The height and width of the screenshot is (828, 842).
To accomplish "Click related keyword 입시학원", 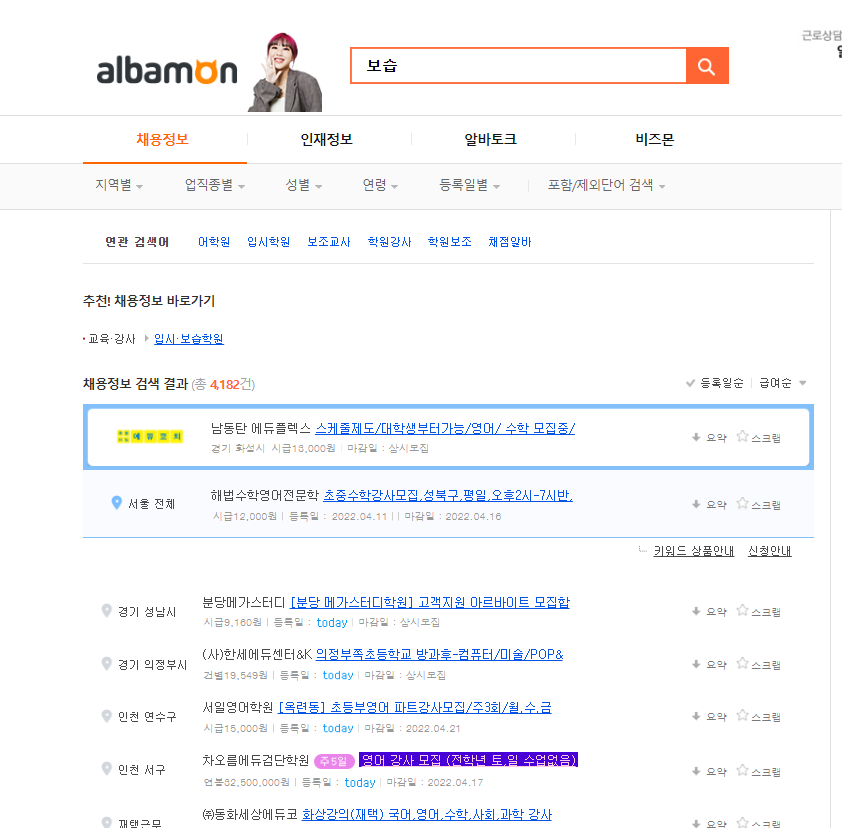I will [268, 242].
